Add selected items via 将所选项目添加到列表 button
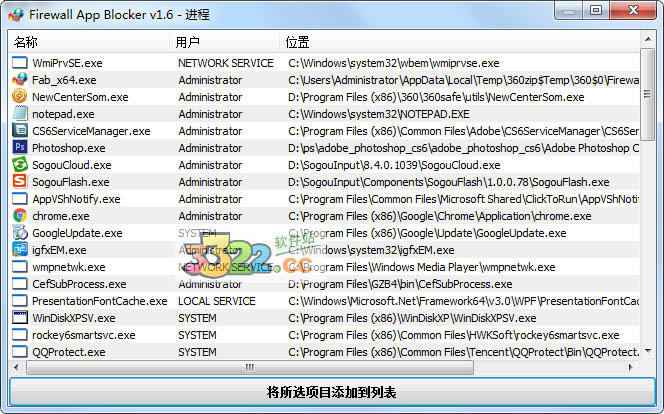Screen dimensions: 664x414 click(332, 392)
